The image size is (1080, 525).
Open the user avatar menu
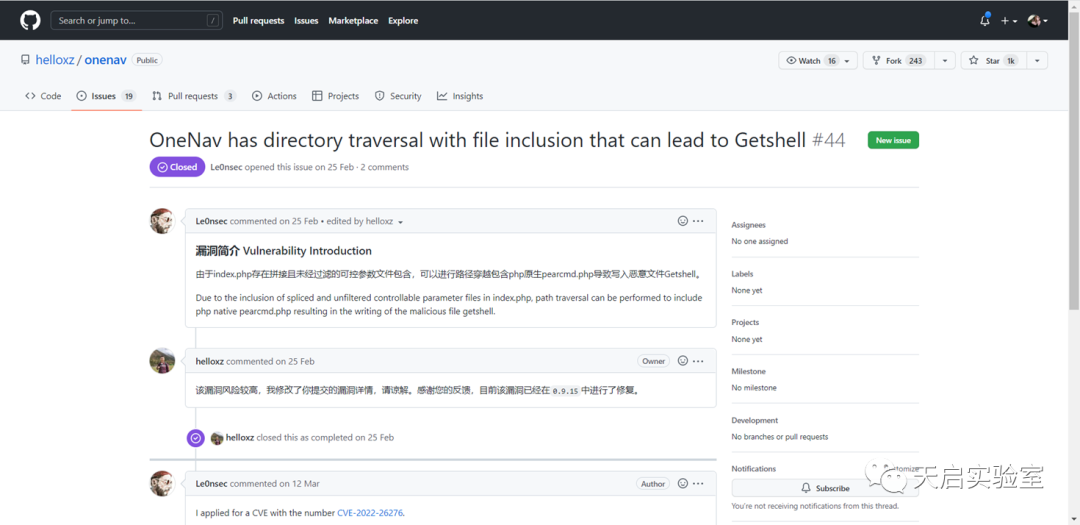pos(1038,21)
